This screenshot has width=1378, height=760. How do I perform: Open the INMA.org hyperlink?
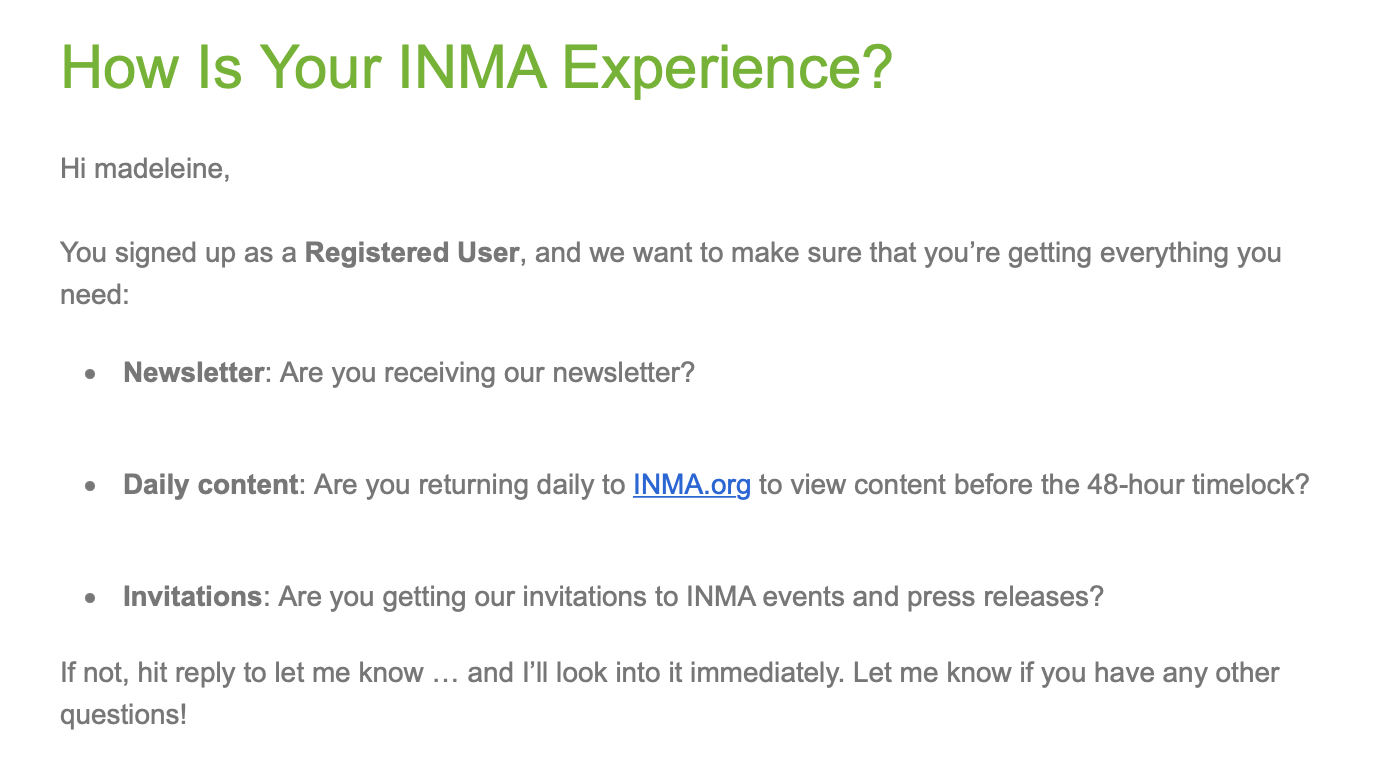pos(691,485)
